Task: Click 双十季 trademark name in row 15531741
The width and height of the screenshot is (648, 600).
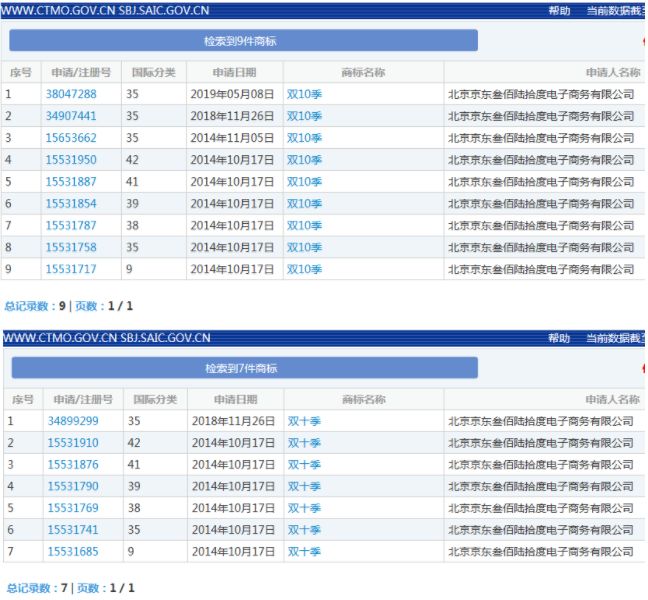Action: click(x=304, y=530)
